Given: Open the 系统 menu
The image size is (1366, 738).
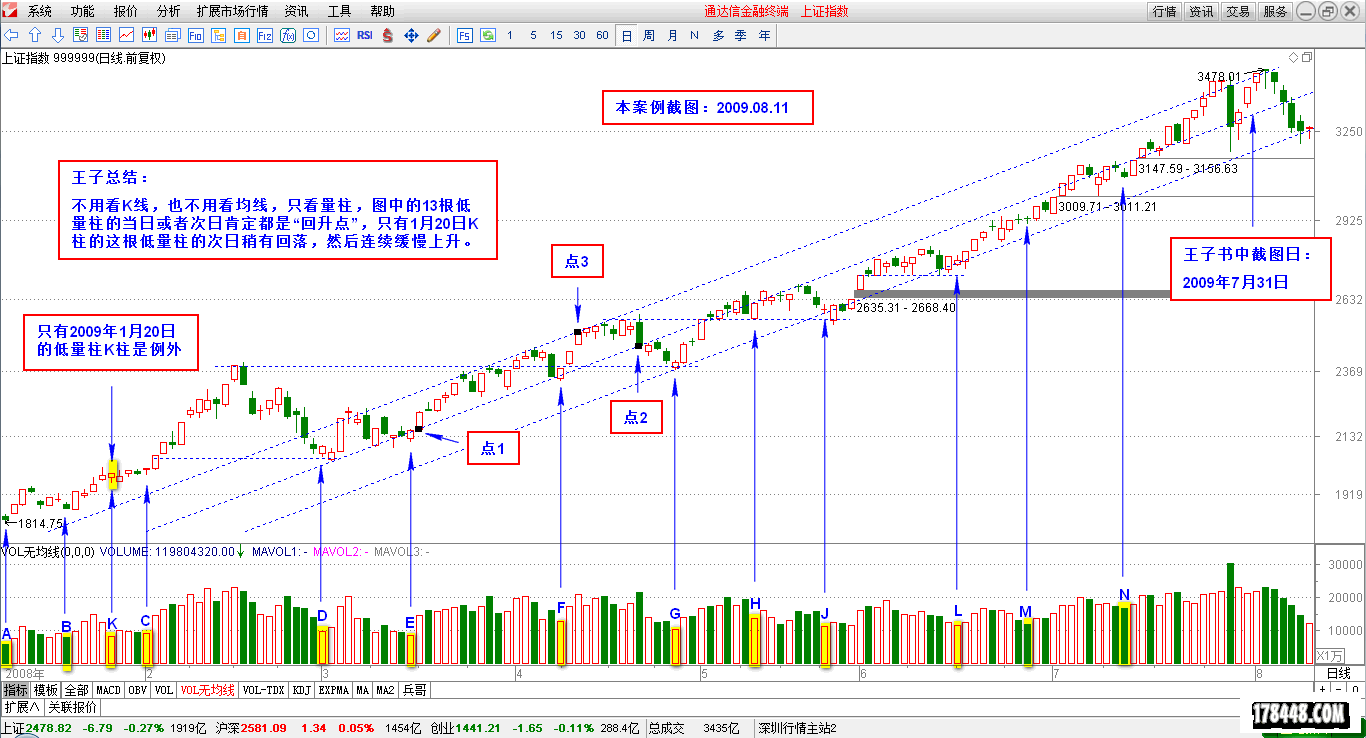Looking at the screenshot, I should [x=40, y=11].
